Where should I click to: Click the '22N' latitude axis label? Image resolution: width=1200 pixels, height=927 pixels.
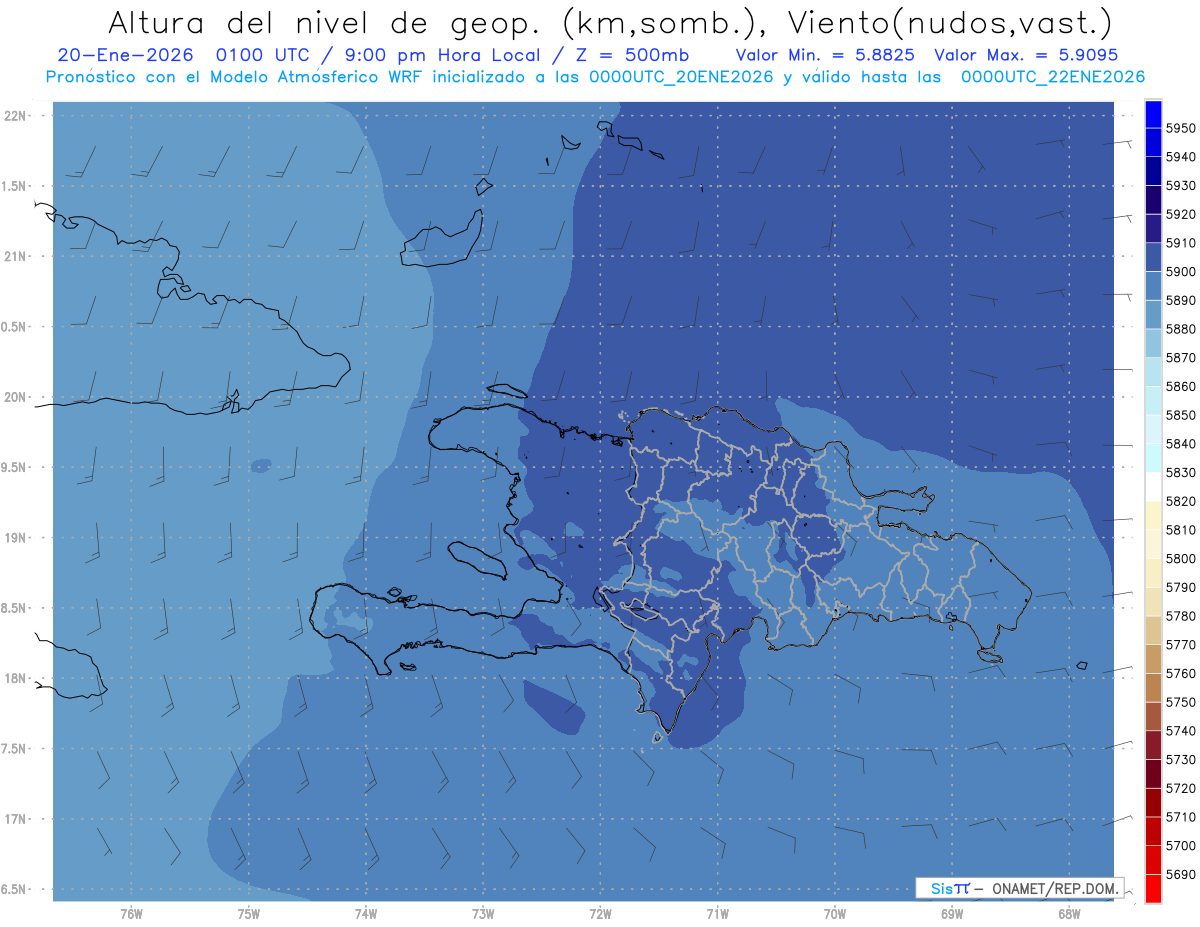(15, 116)
